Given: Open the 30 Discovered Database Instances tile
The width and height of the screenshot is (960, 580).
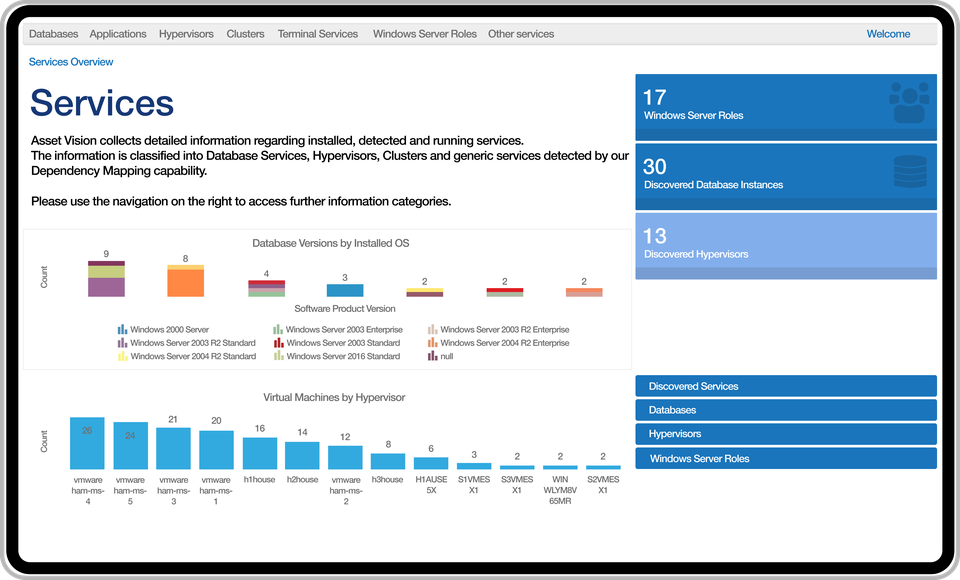Looking at the screenshot, I should 786,176.
